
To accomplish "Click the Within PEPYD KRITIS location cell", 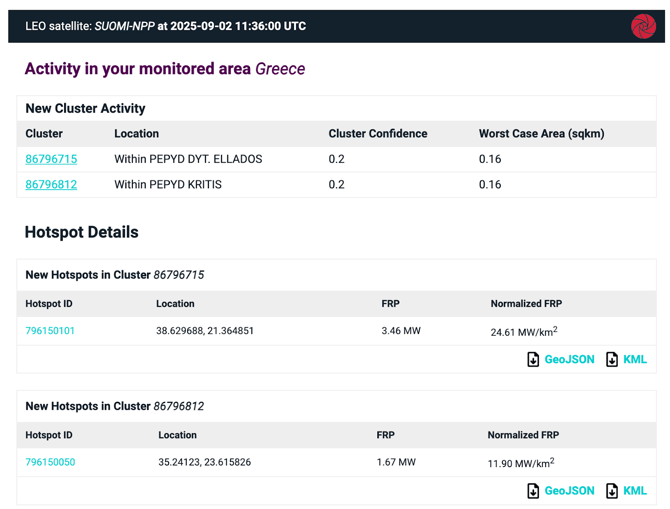I will tap(168, 184).
